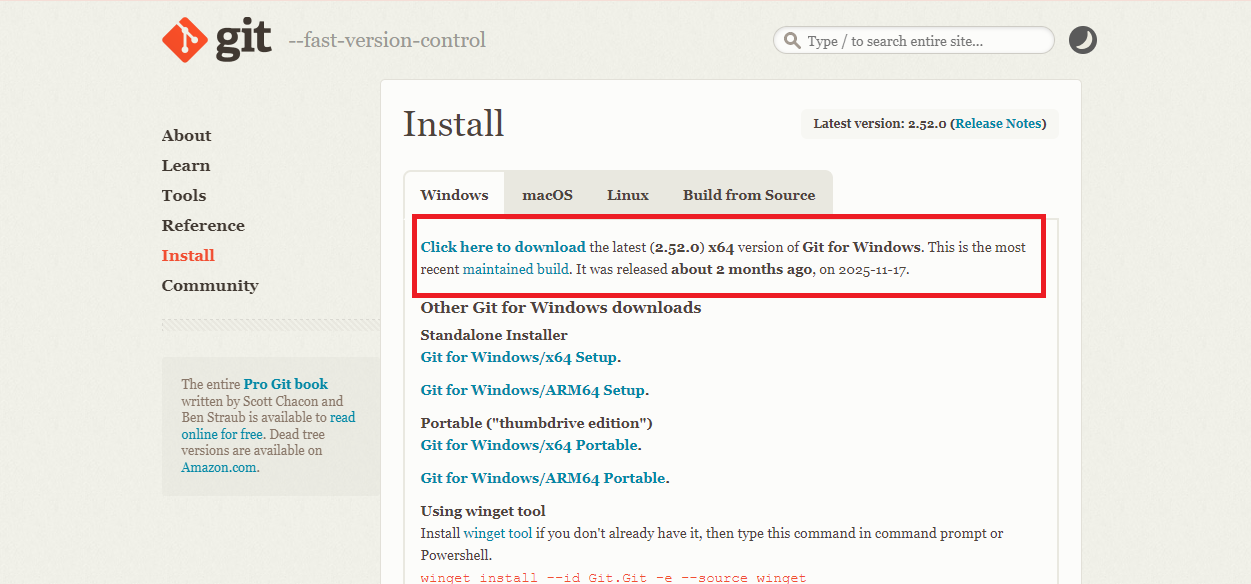Download Git for Windows/x64 Portable

coord(529,445)
